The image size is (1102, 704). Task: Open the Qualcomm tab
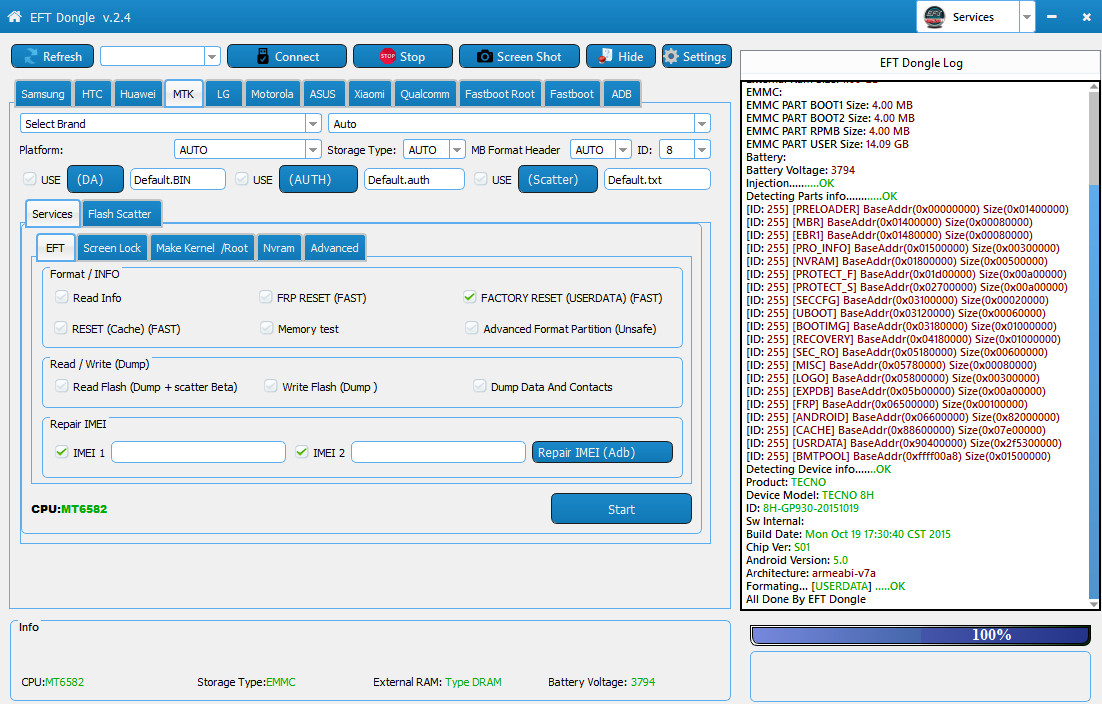point(424,93)
